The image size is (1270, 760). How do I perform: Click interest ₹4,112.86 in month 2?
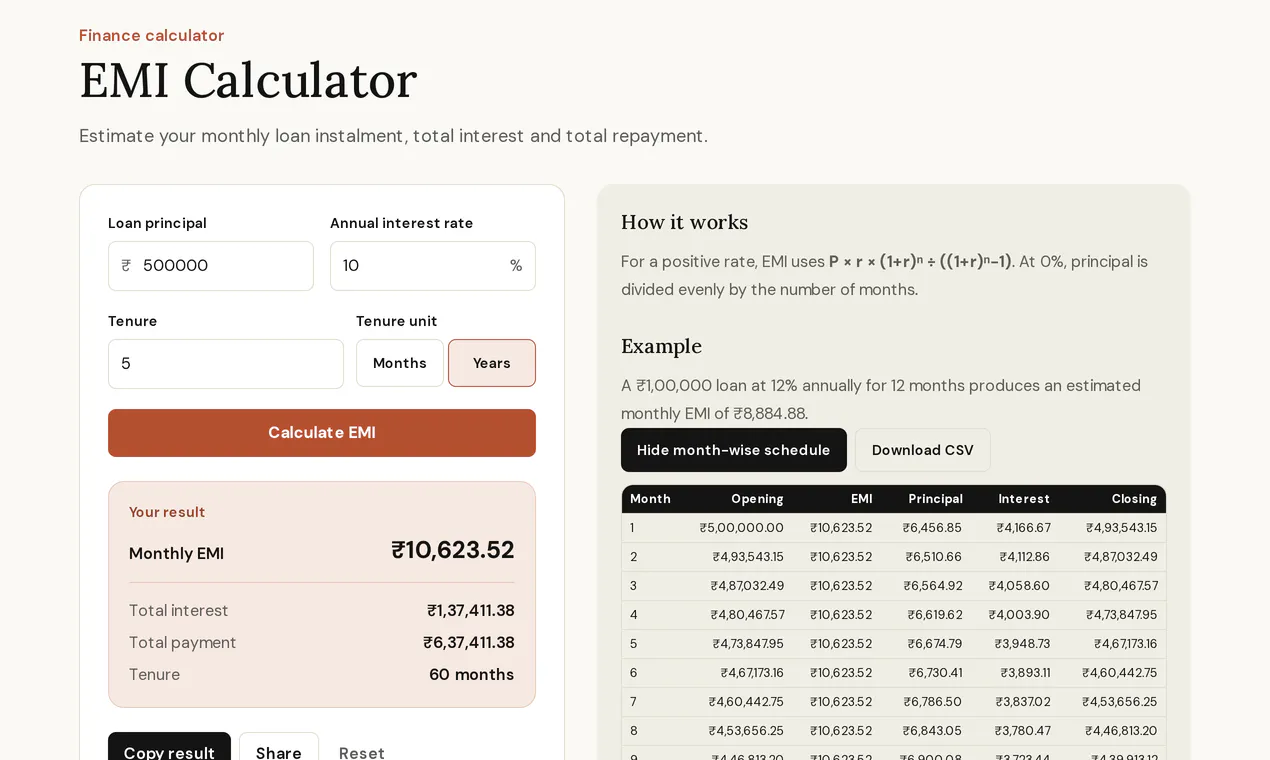[1025, 557]
